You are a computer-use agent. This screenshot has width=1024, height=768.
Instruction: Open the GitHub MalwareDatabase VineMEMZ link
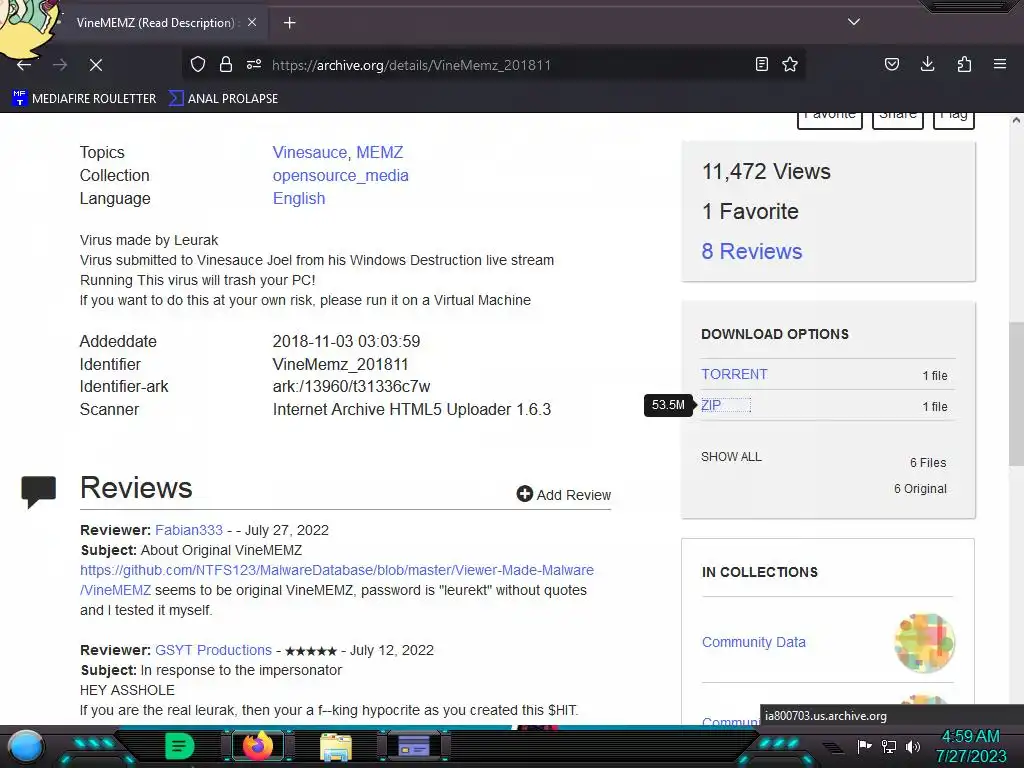tap(336, 580)
